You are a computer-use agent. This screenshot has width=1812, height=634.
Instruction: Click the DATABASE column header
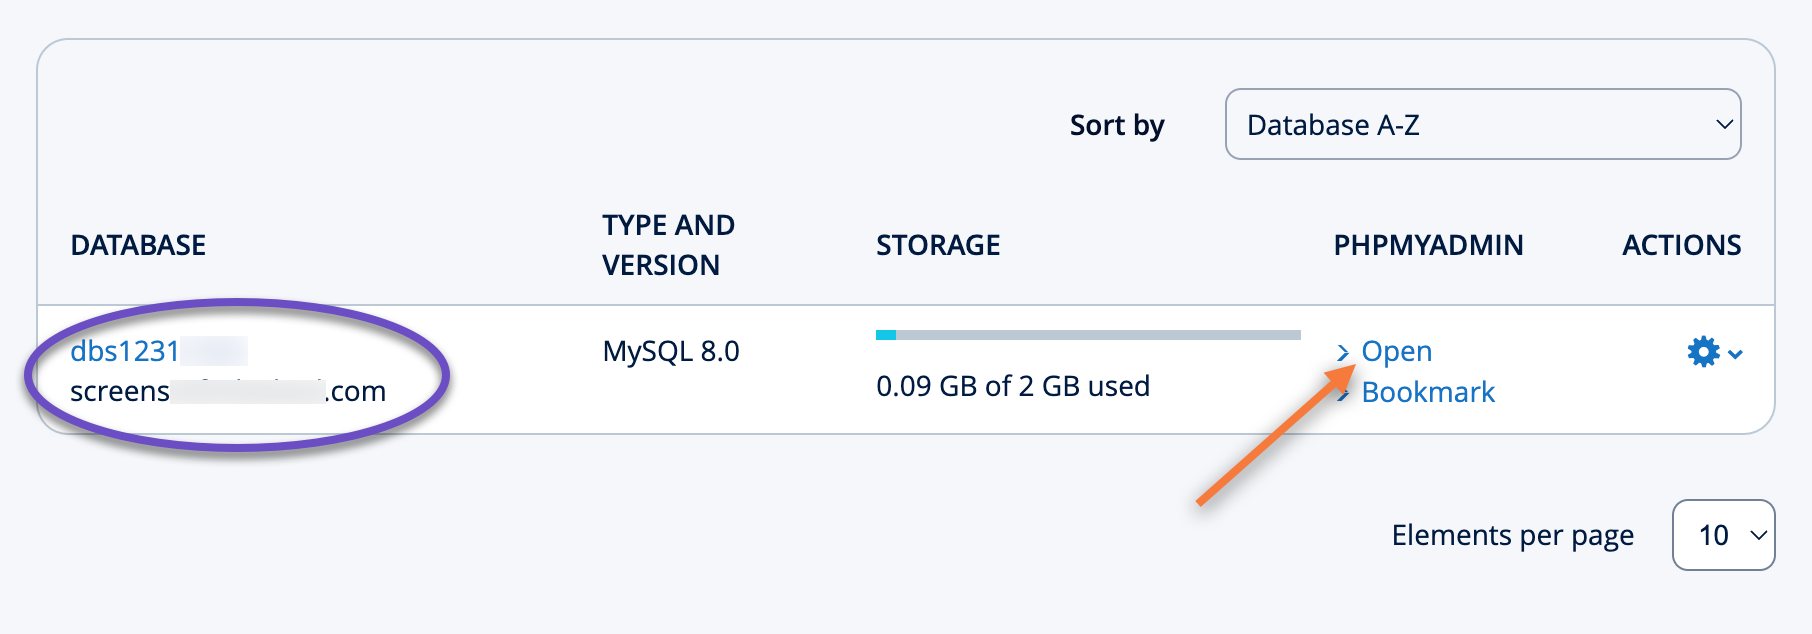(x=139, y=245)
